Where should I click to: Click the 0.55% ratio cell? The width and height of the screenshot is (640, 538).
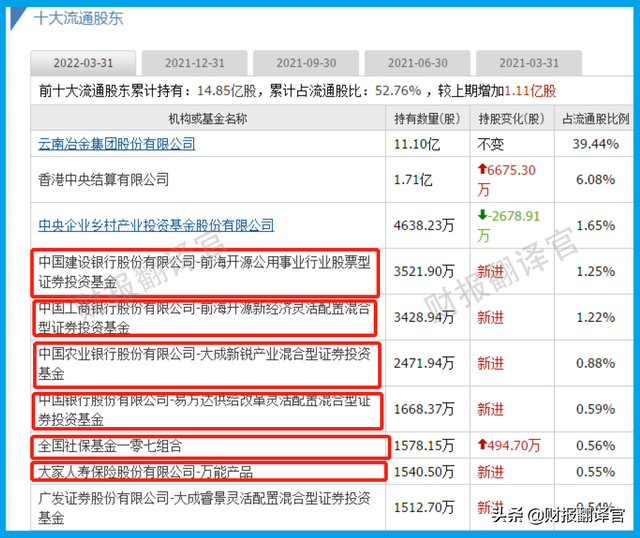coord(596,472)
